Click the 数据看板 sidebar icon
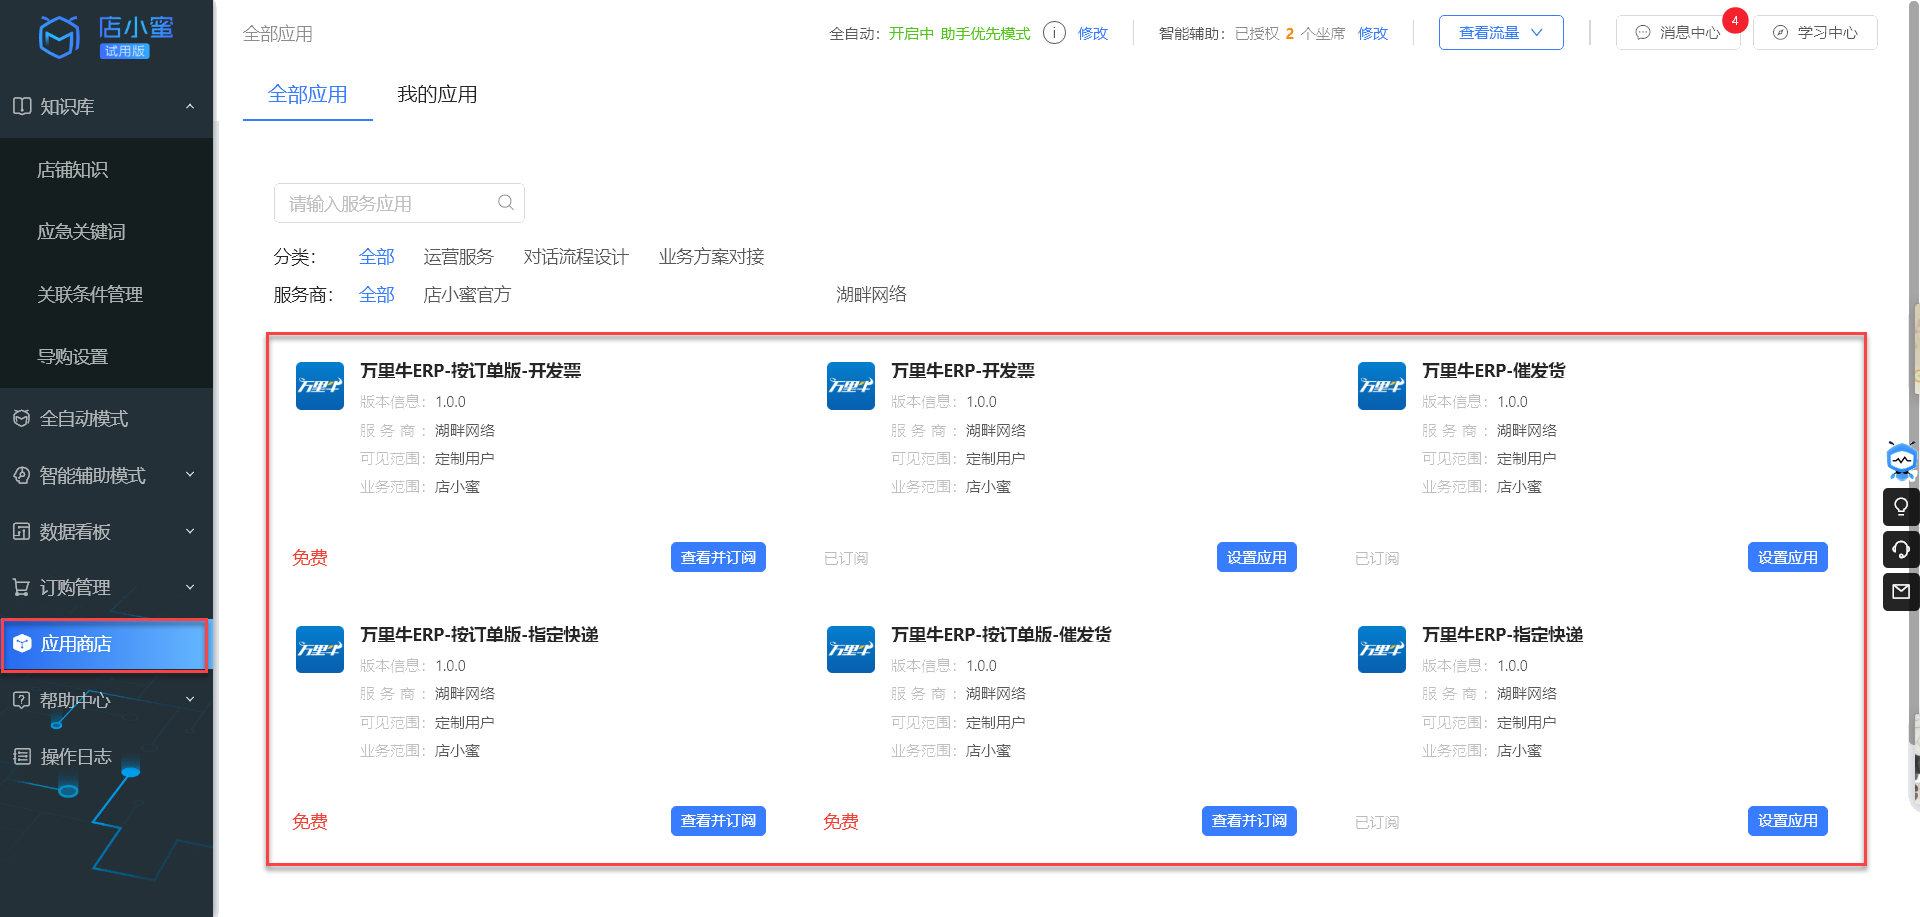The height and width of the screenshot is (917, 1920). coord(22,531)
